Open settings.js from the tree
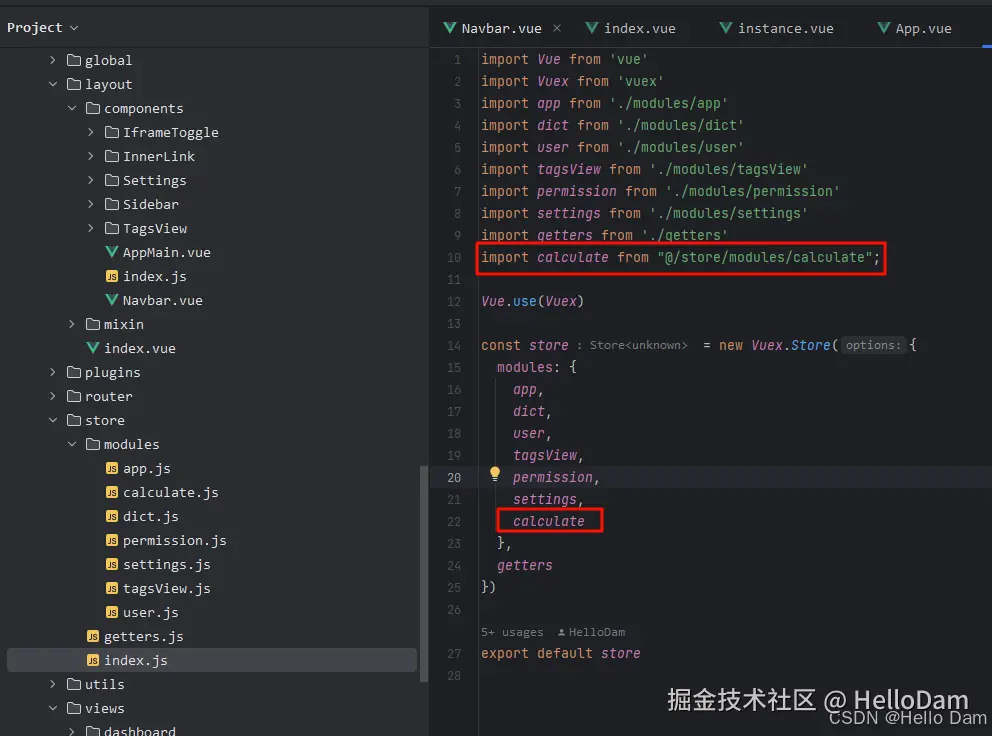The height and width of the screenshot is (736, 992). coord(166,564)
